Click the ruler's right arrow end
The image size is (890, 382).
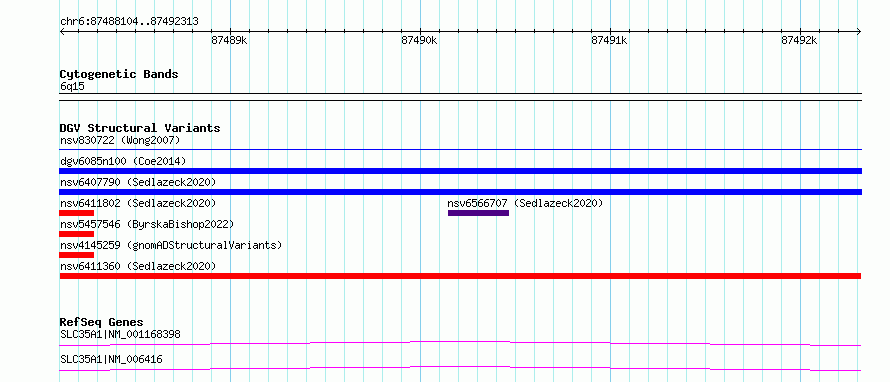pos(859,31)
